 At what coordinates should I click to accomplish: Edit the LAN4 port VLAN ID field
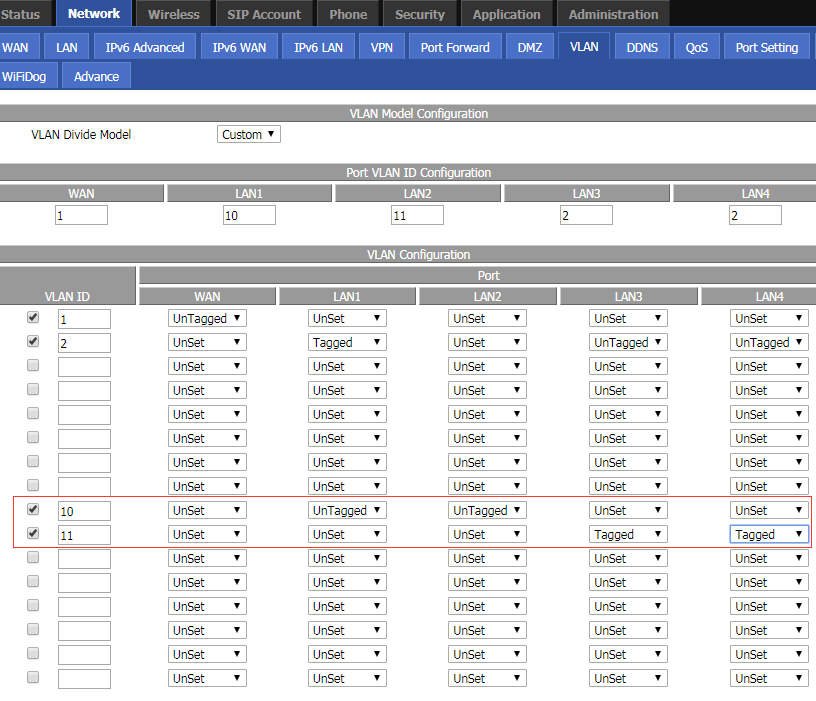click(x=755, y=215)
